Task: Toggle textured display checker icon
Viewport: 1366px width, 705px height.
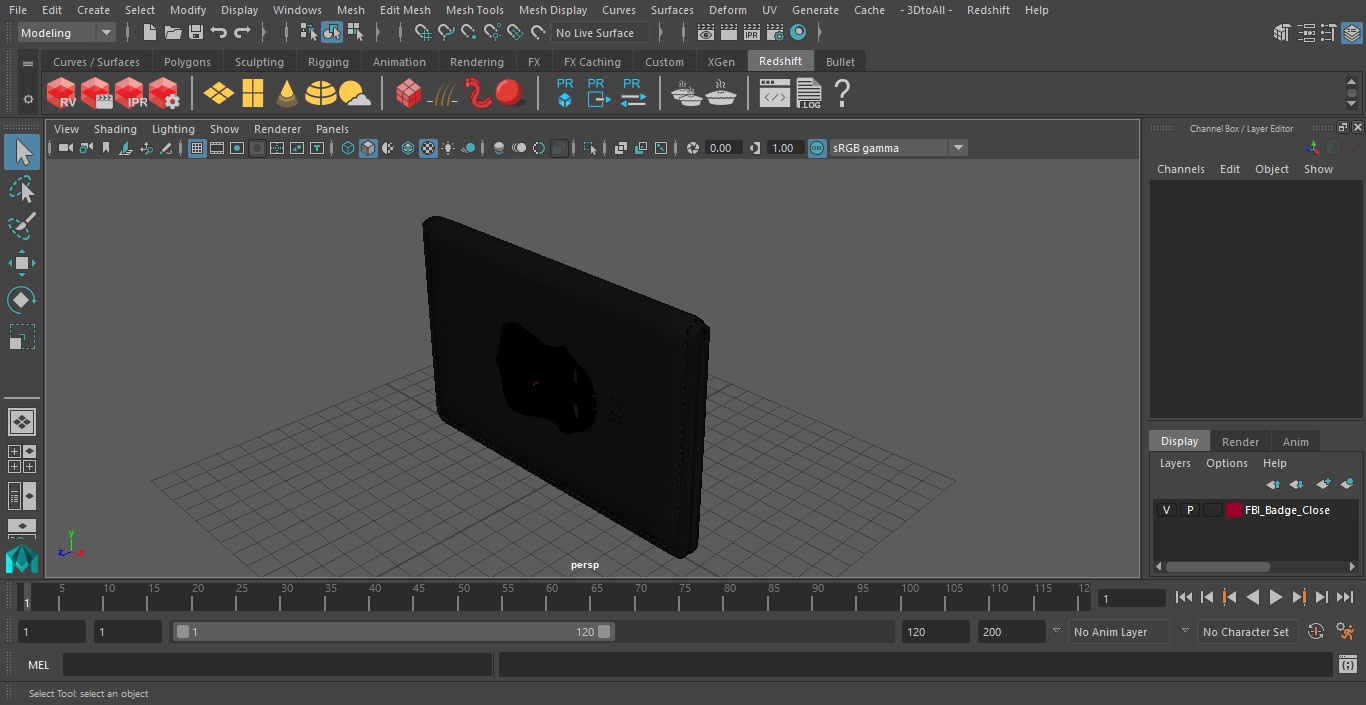Action: pyautogui.click(x=428, y=148)
